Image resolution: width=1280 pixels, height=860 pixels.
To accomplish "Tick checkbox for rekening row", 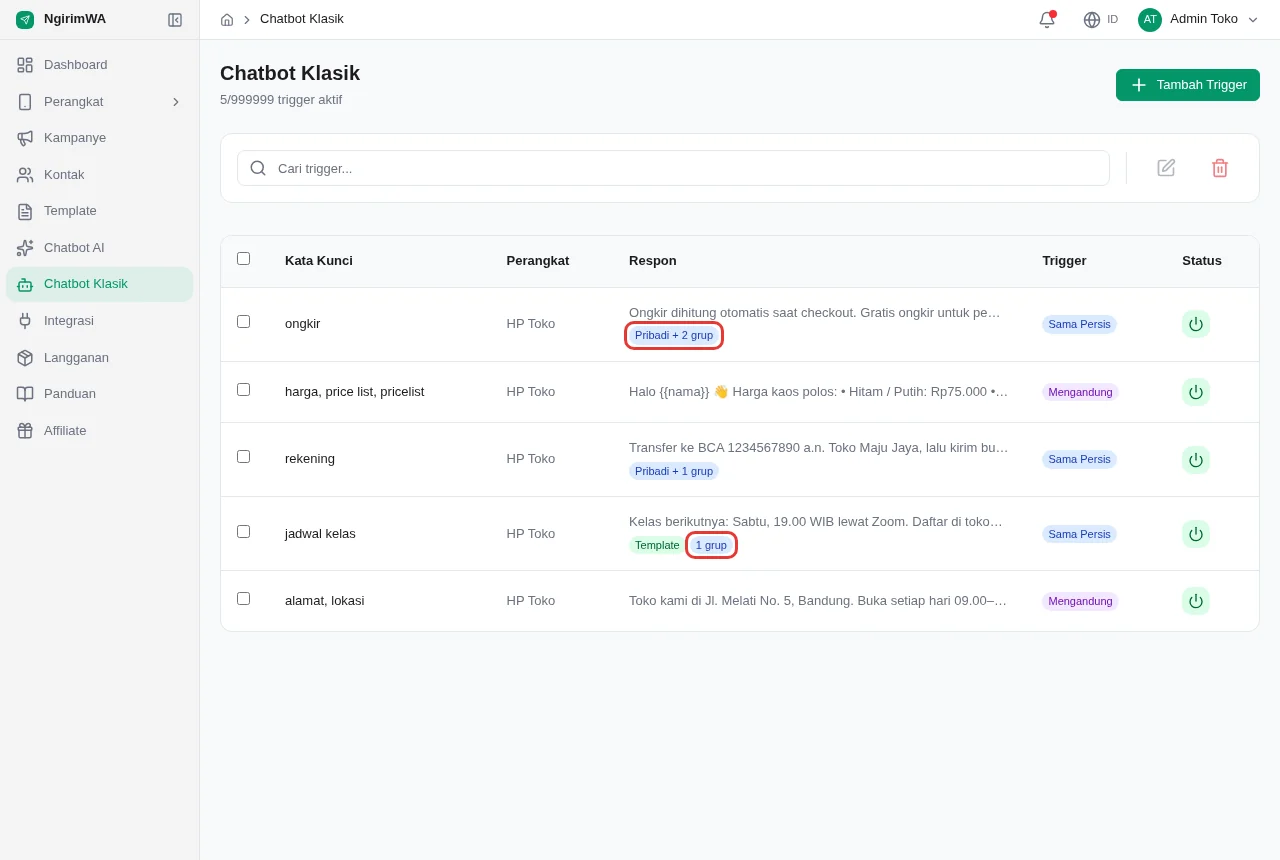I will (x=243, y=456).
